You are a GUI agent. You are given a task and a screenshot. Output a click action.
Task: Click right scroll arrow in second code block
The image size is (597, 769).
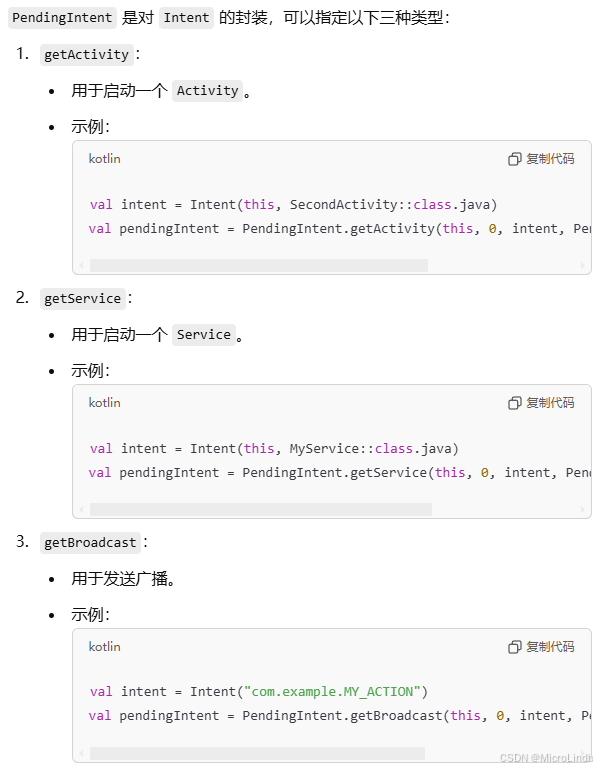582,509
